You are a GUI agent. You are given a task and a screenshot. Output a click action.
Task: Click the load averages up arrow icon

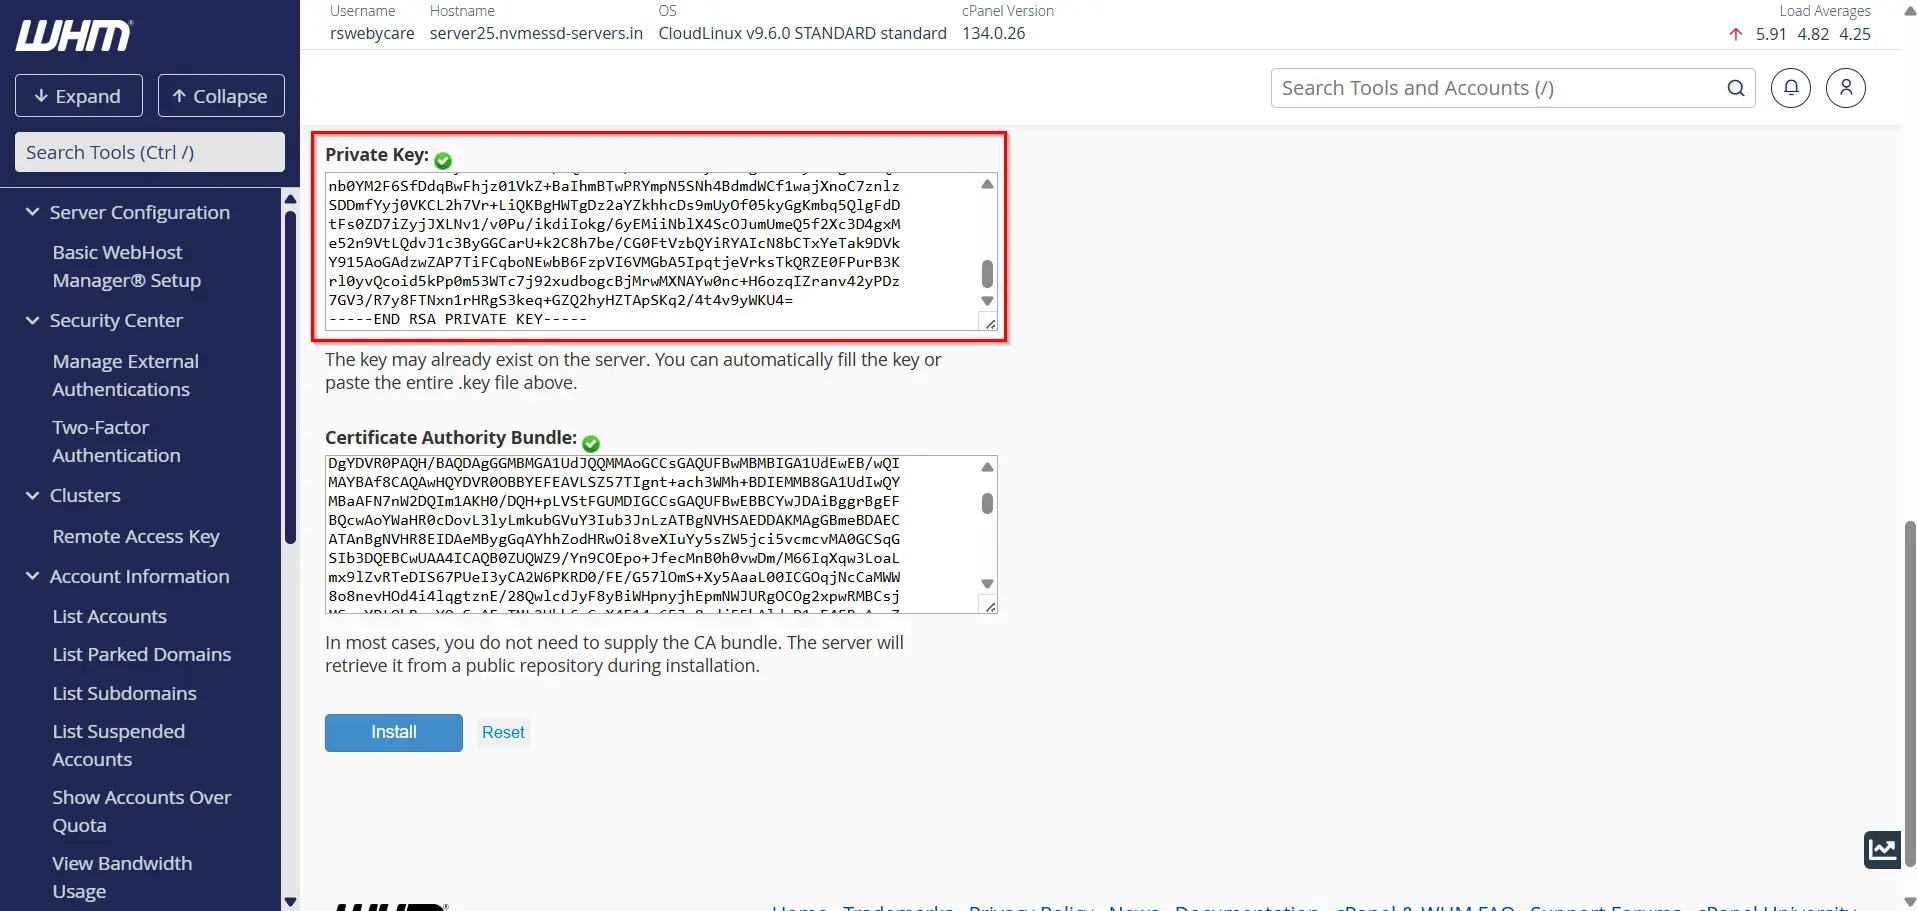(x=1736, y=34)
